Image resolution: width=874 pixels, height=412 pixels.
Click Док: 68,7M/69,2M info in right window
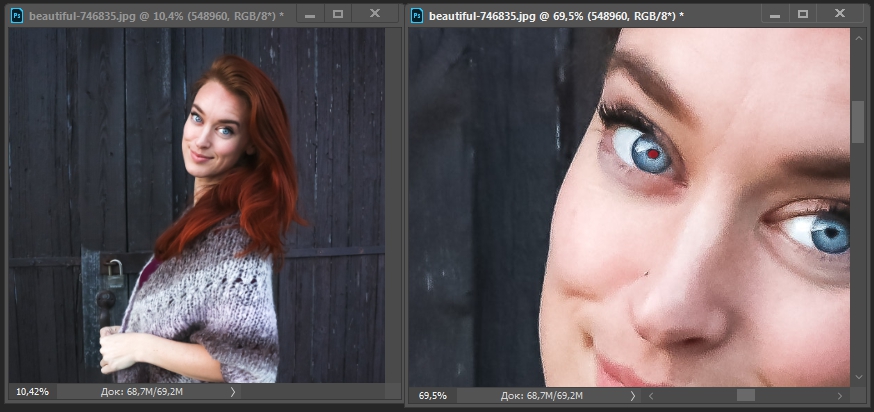tap(542, 396)
